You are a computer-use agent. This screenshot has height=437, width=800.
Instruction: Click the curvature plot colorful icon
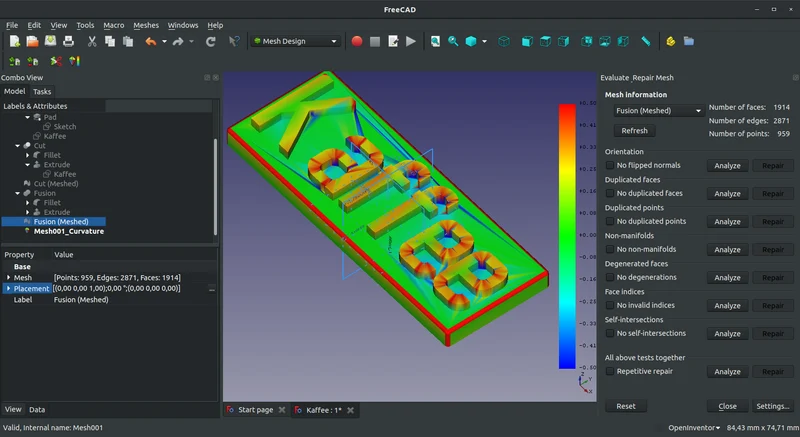74,61
